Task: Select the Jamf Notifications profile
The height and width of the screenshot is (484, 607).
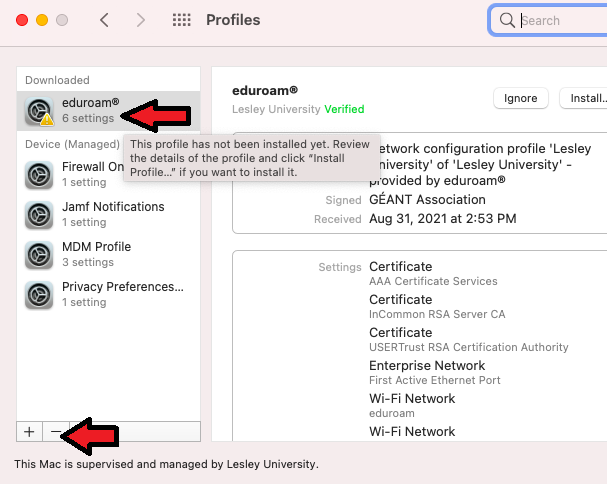Action: tap(108, 215)
